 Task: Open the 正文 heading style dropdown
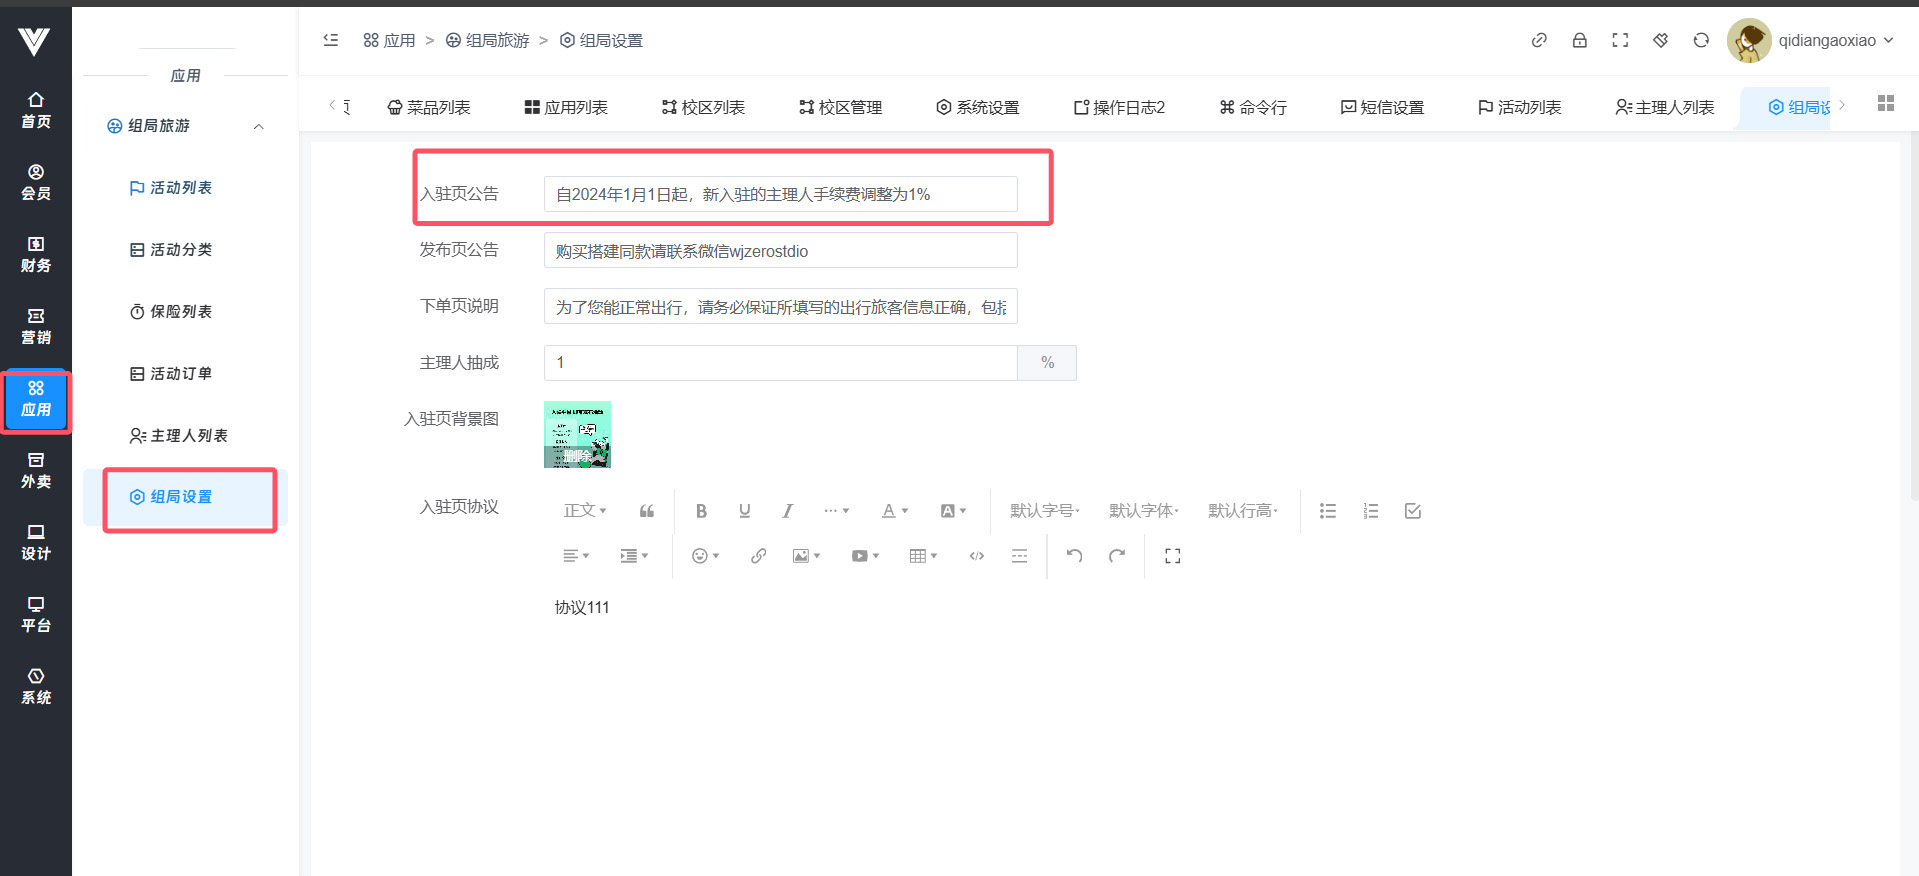pos(585,511)
